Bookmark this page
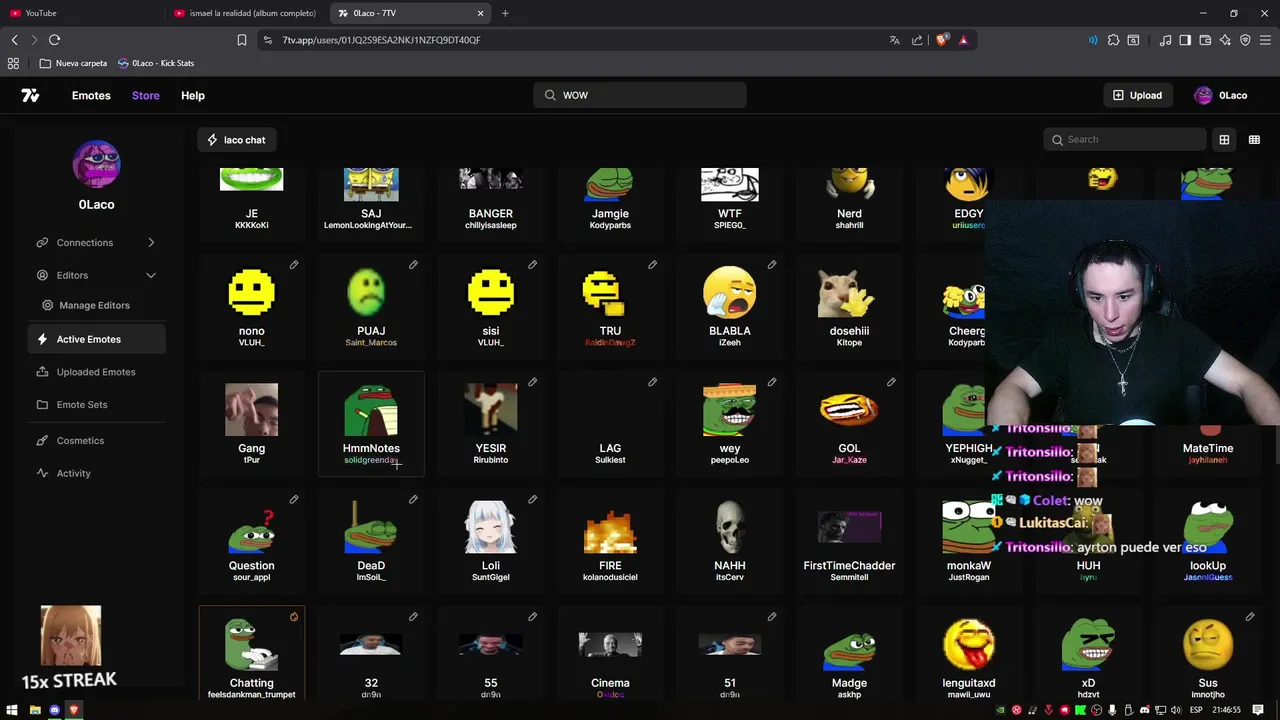 click(x=242, y=40)
